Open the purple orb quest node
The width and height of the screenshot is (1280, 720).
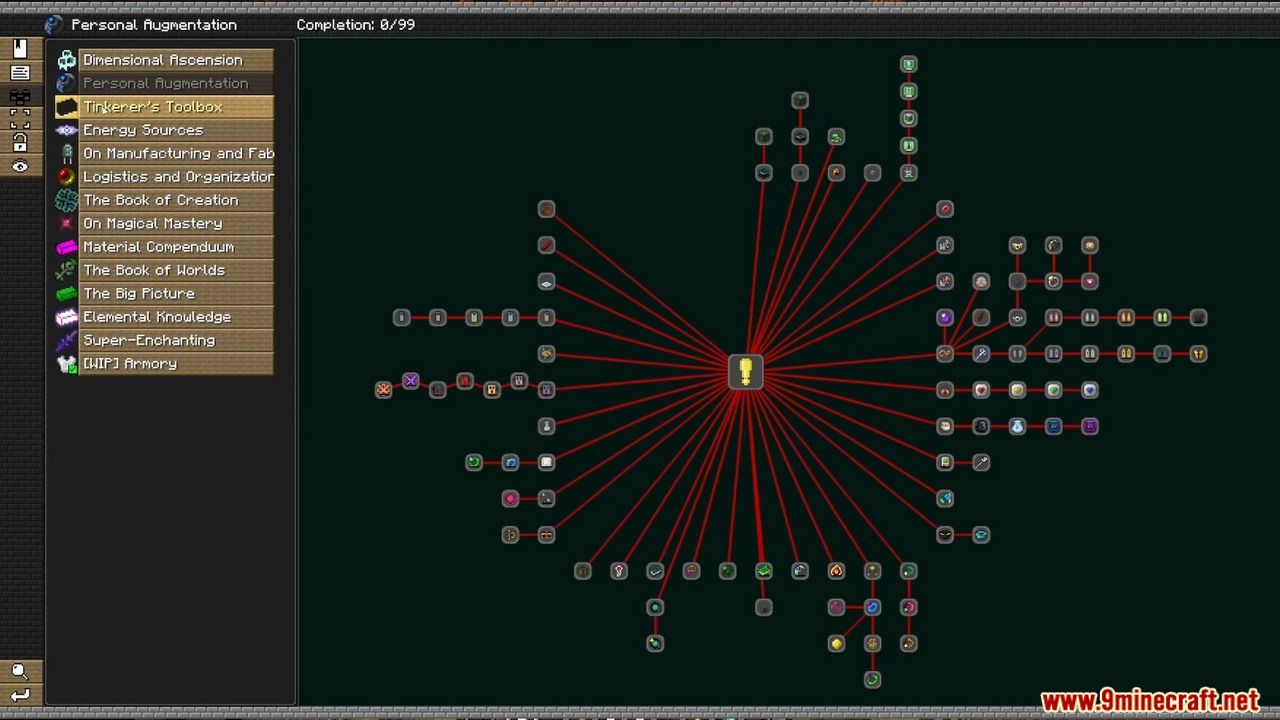click(x=945, y=318)
